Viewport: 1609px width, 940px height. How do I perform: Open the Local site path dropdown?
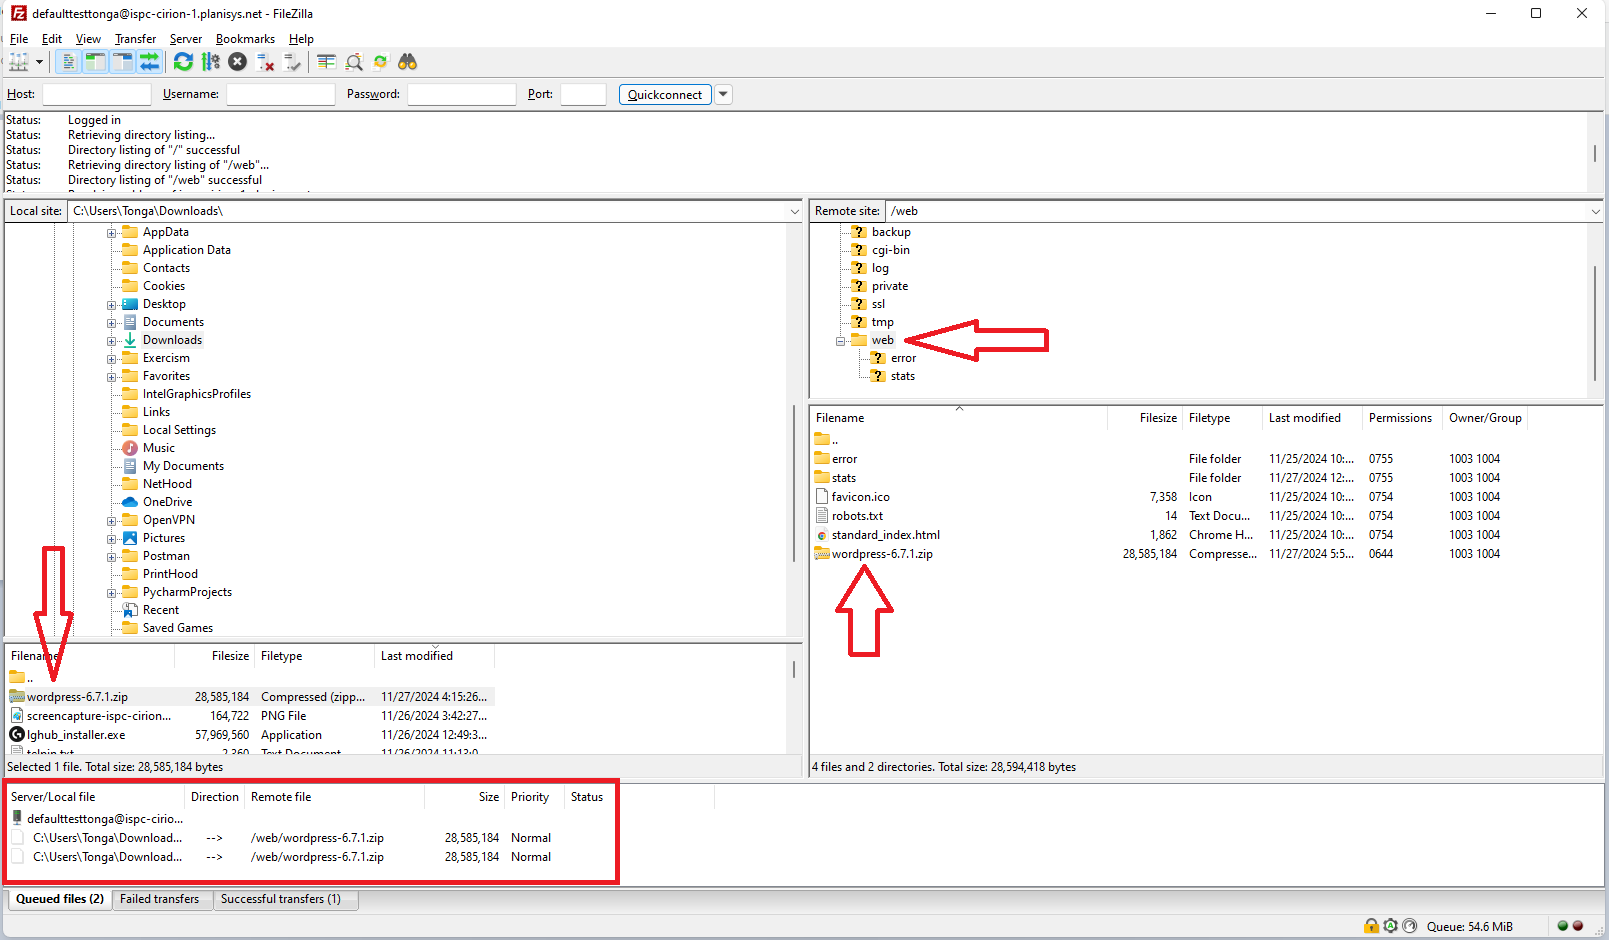coord(795,211)
